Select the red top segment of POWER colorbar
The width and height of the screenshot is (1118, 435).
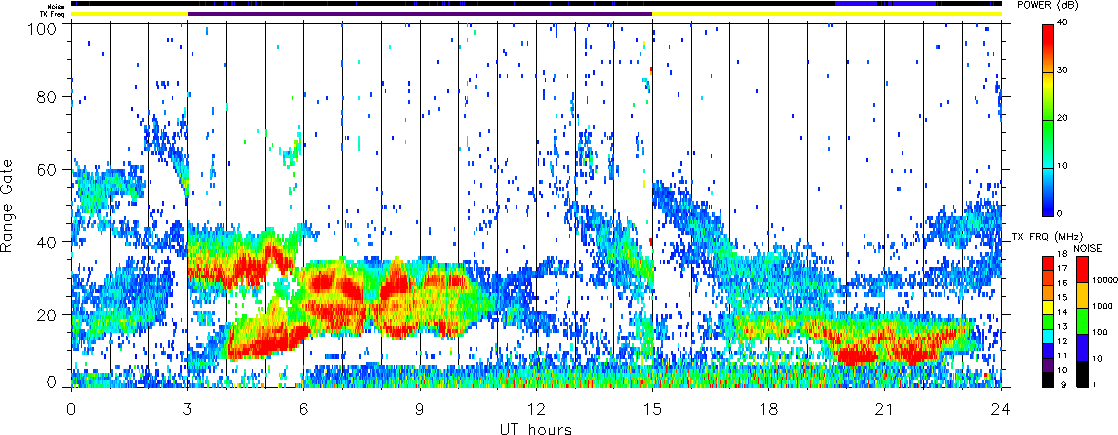point(1047,48)
